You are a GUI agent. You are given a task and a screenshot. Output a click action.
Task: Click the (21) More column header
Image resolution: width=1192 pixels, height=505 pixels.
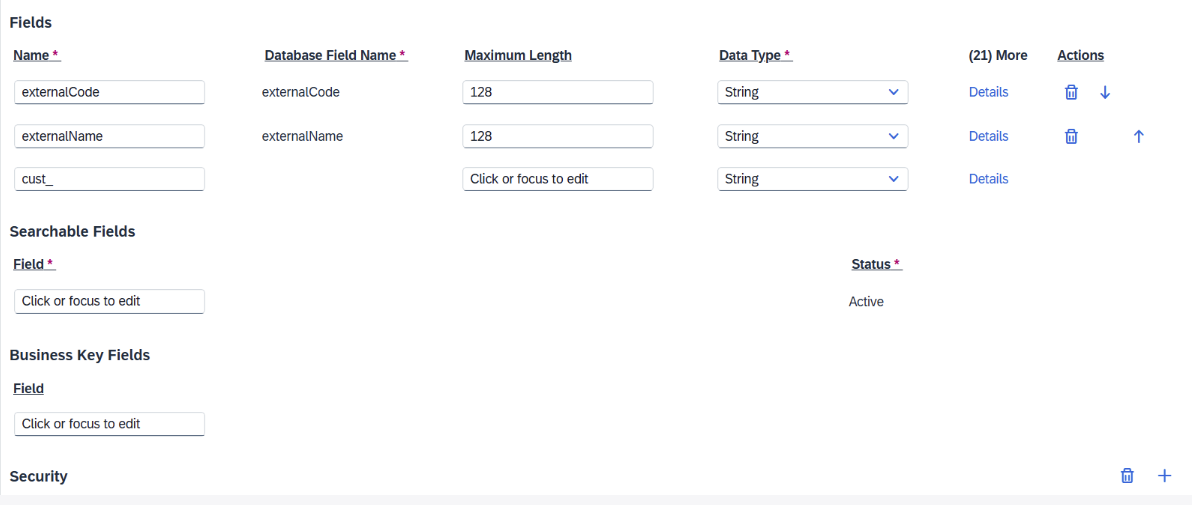pyautogui.click(x=998, y=56)
